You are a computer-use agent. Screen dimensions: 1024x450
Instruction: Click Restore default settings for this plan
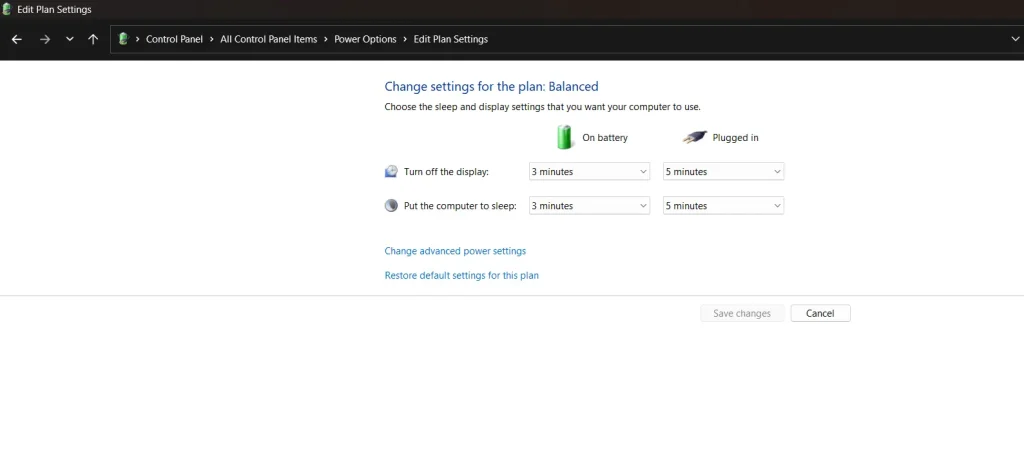coord(462,276)
